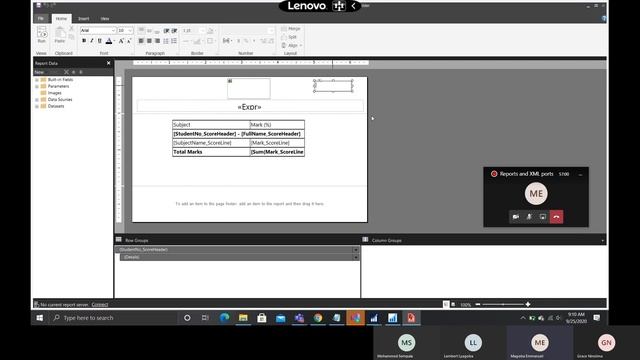Click the share screen icon in Teams call
The image size is (640, 360).
542,217
